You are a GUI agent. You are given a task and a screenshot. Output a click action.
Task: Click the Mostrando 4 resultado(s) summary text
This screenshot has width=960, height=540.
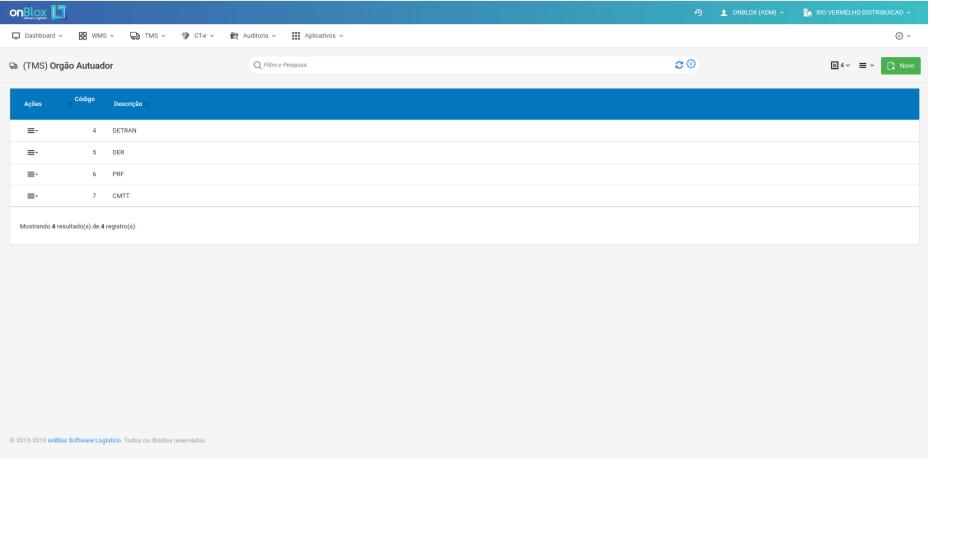point(77,227)
